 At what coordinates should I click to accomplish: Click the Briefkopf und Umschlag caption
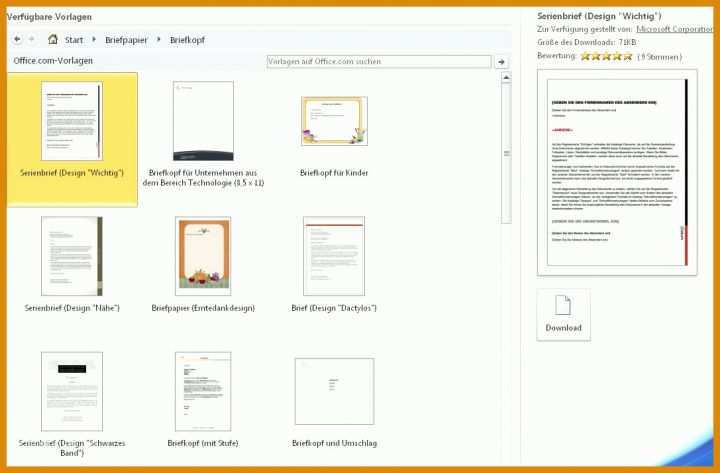pyautogui.click(x=334, y=443)
